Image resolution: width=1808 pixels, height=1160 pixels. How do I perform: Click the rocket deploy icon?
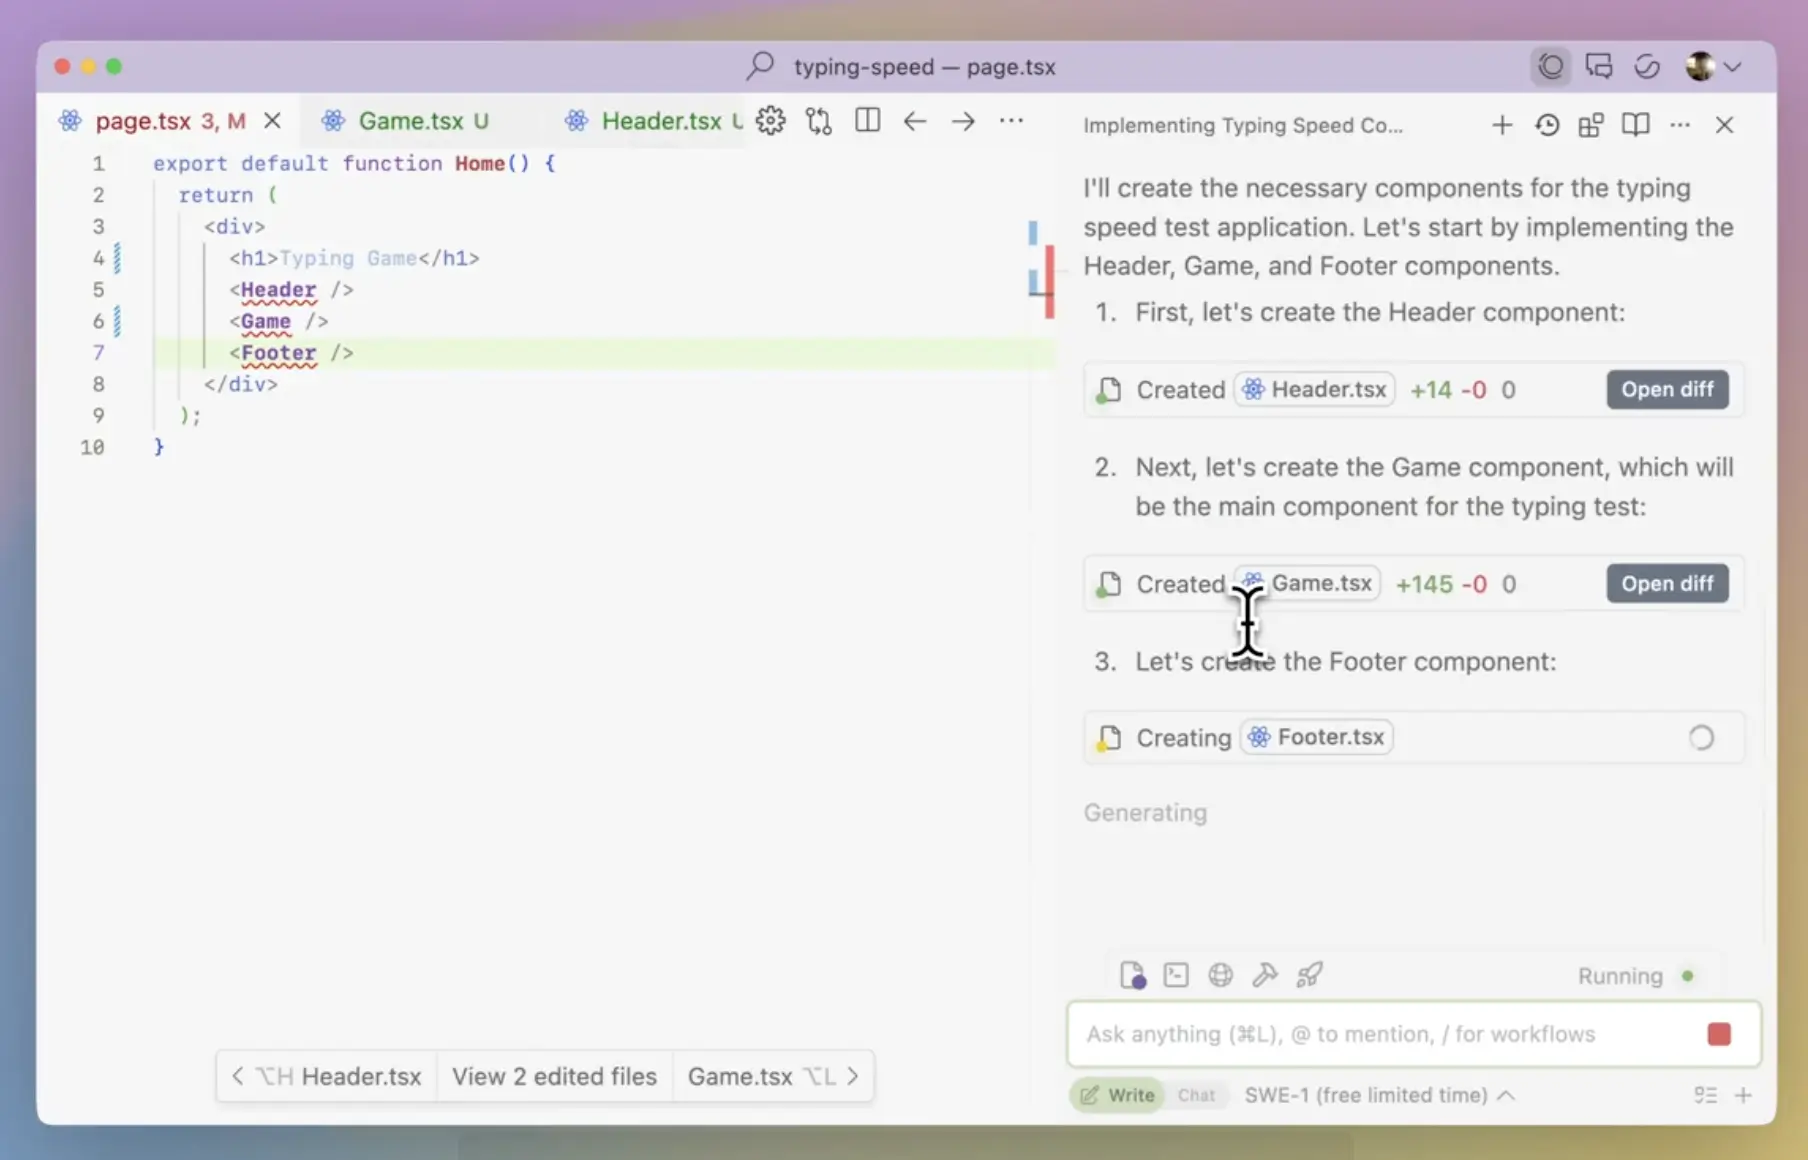point(1309,975)
